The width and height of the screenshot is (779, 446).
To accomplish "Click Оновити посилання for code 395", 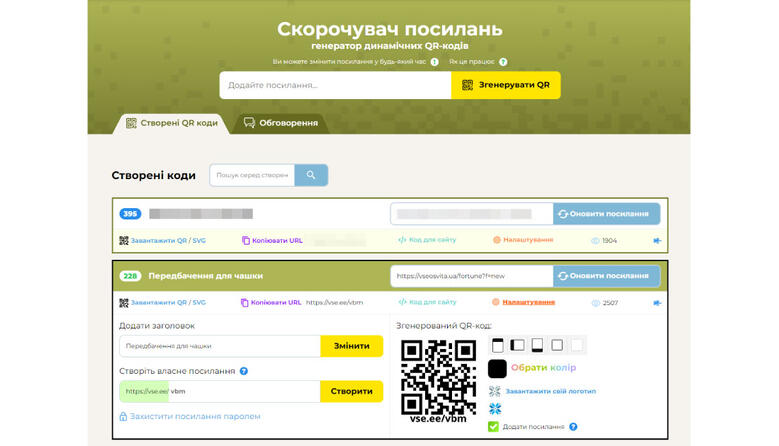I will (607, 214).
